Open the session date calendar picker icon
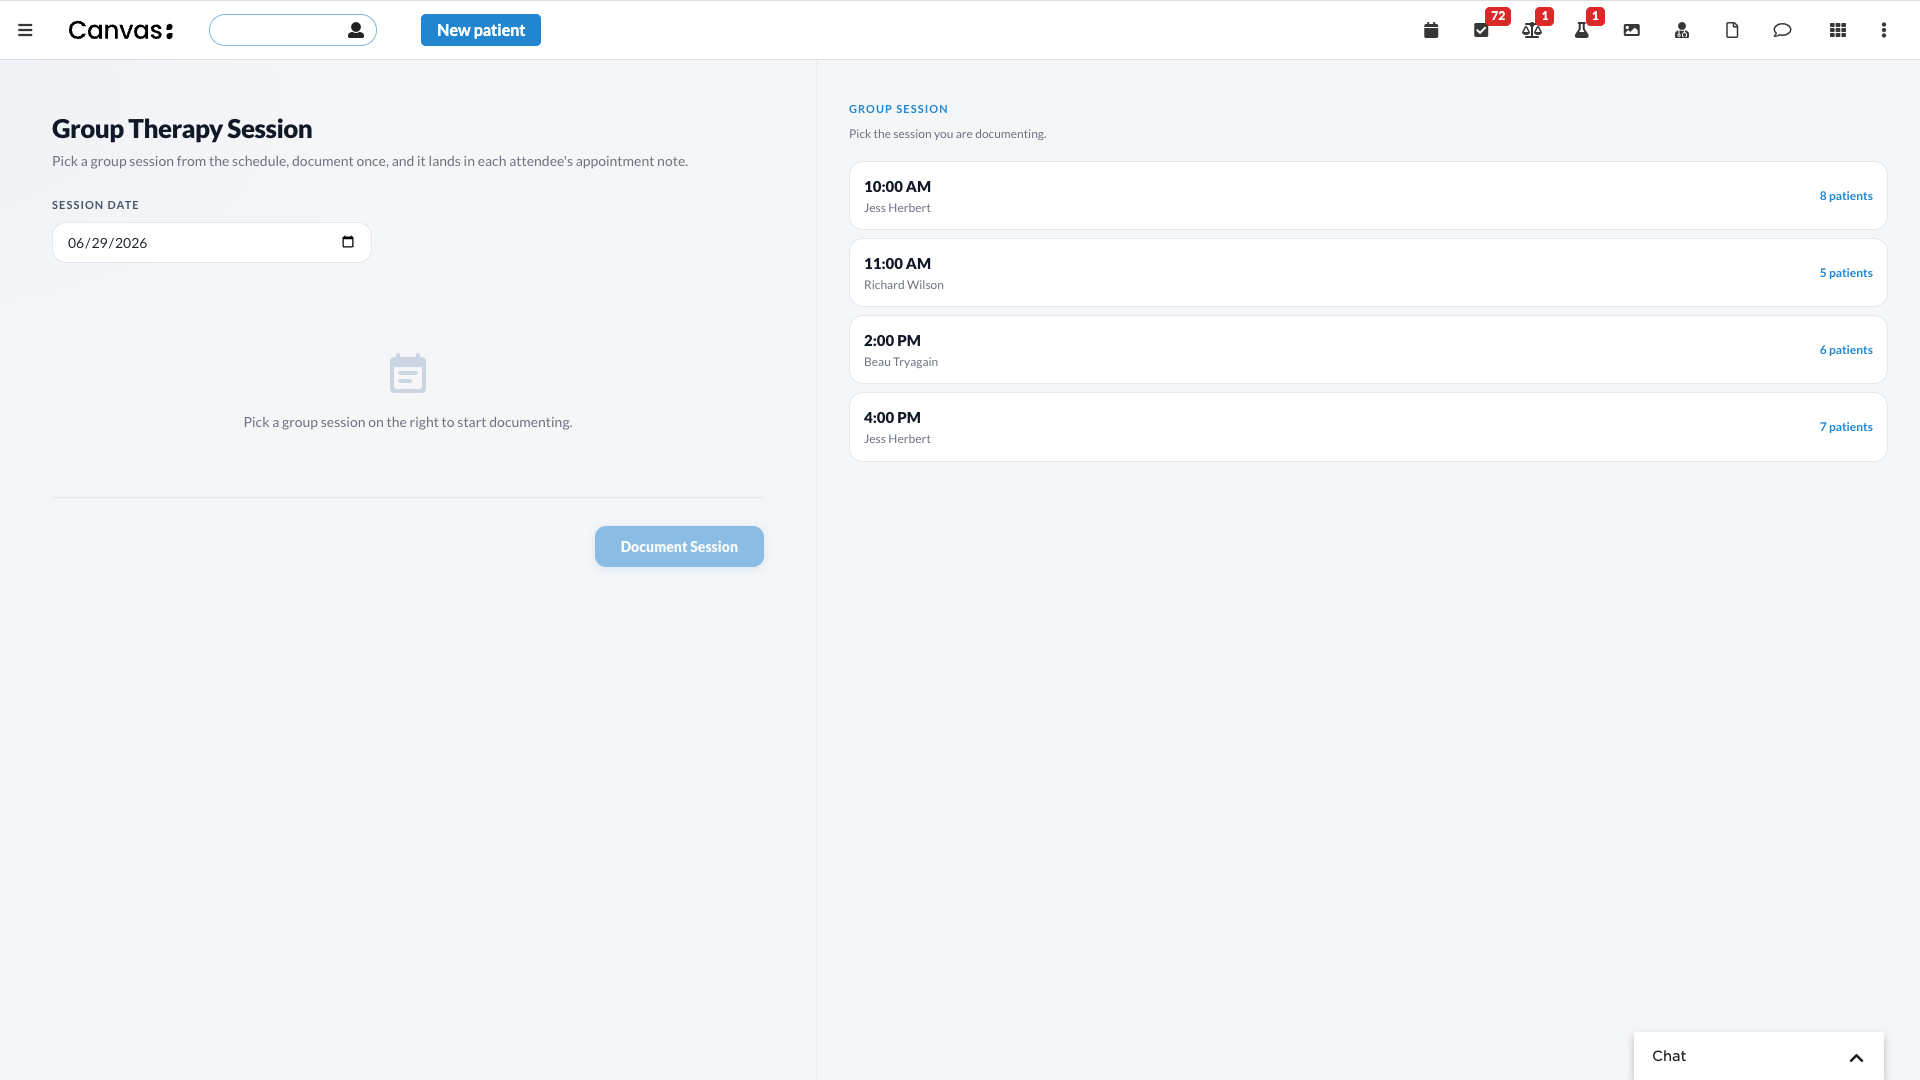The image size is (1920, 1080). (348, 242)
